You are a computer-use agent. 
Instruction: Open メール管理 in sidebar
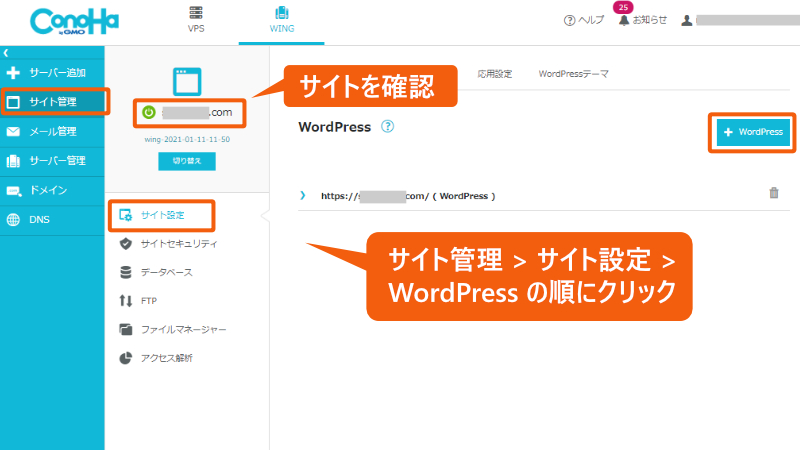click(52, 132)
